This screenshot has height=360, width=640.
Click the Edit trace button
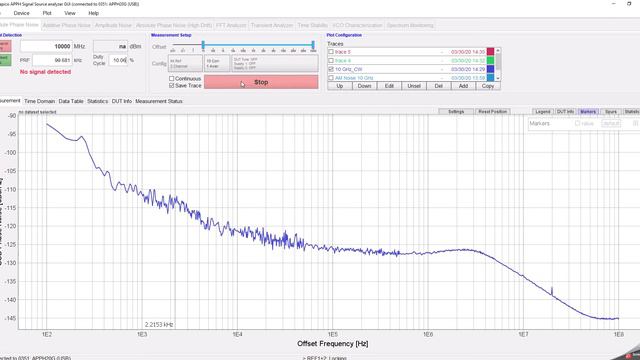click(389, 86)
